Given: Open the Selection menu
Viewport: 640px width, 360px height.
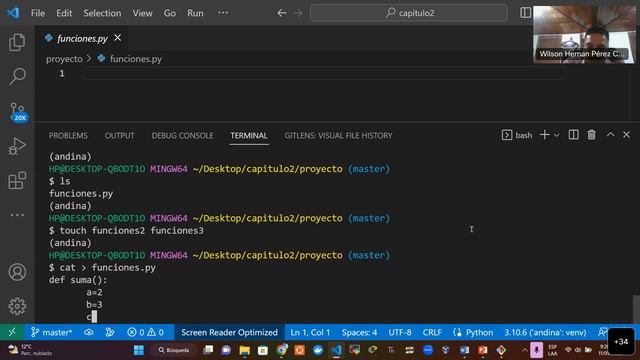Looking at the screenshot, I should [x=102, y=13].
